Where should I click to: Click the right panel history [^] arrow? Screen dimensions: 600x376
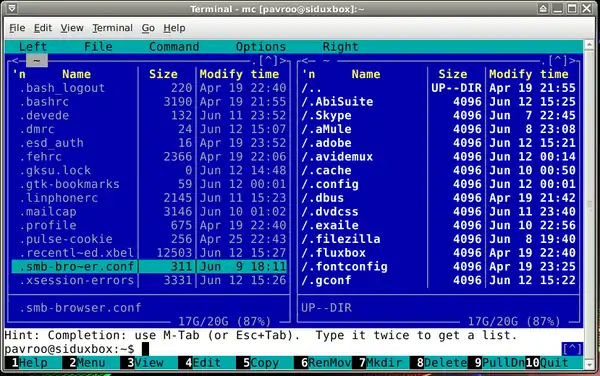tap(557, 60)
